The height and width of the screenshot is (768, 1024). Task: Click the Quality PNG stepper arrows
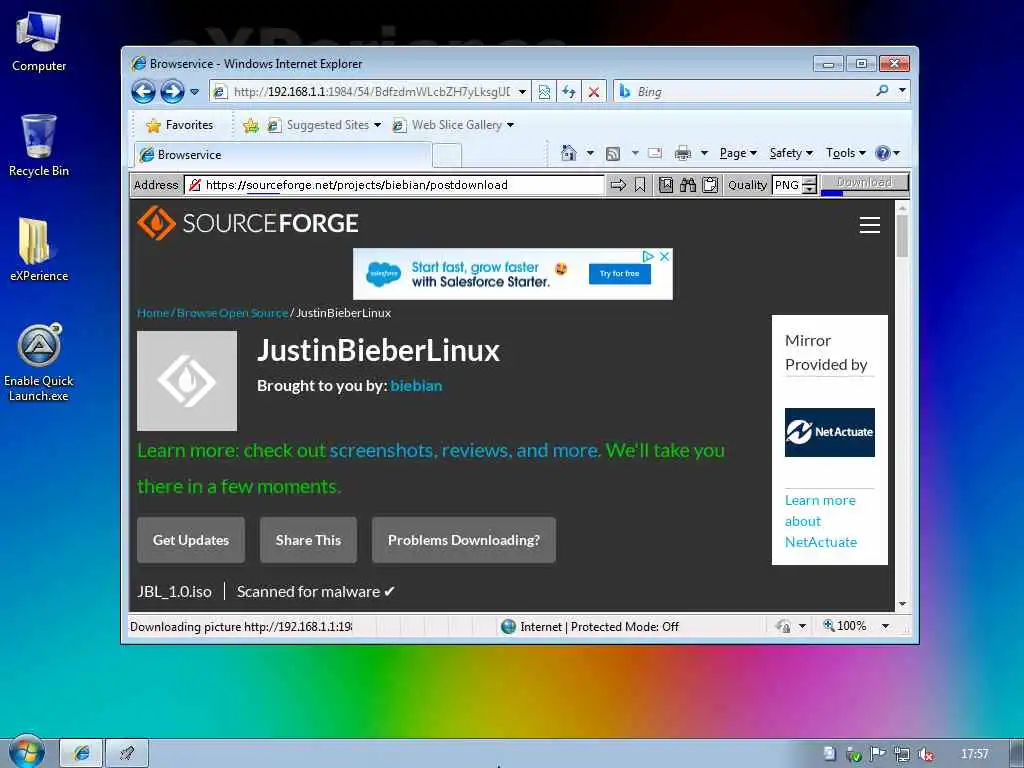click(810, 185)
